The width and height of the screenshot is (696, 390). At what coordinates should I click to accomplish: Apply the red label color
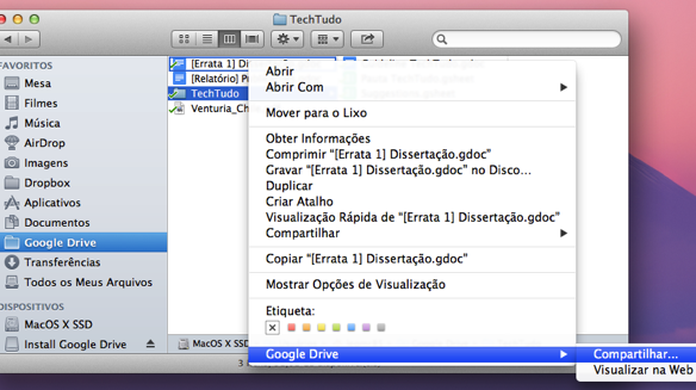292,327
